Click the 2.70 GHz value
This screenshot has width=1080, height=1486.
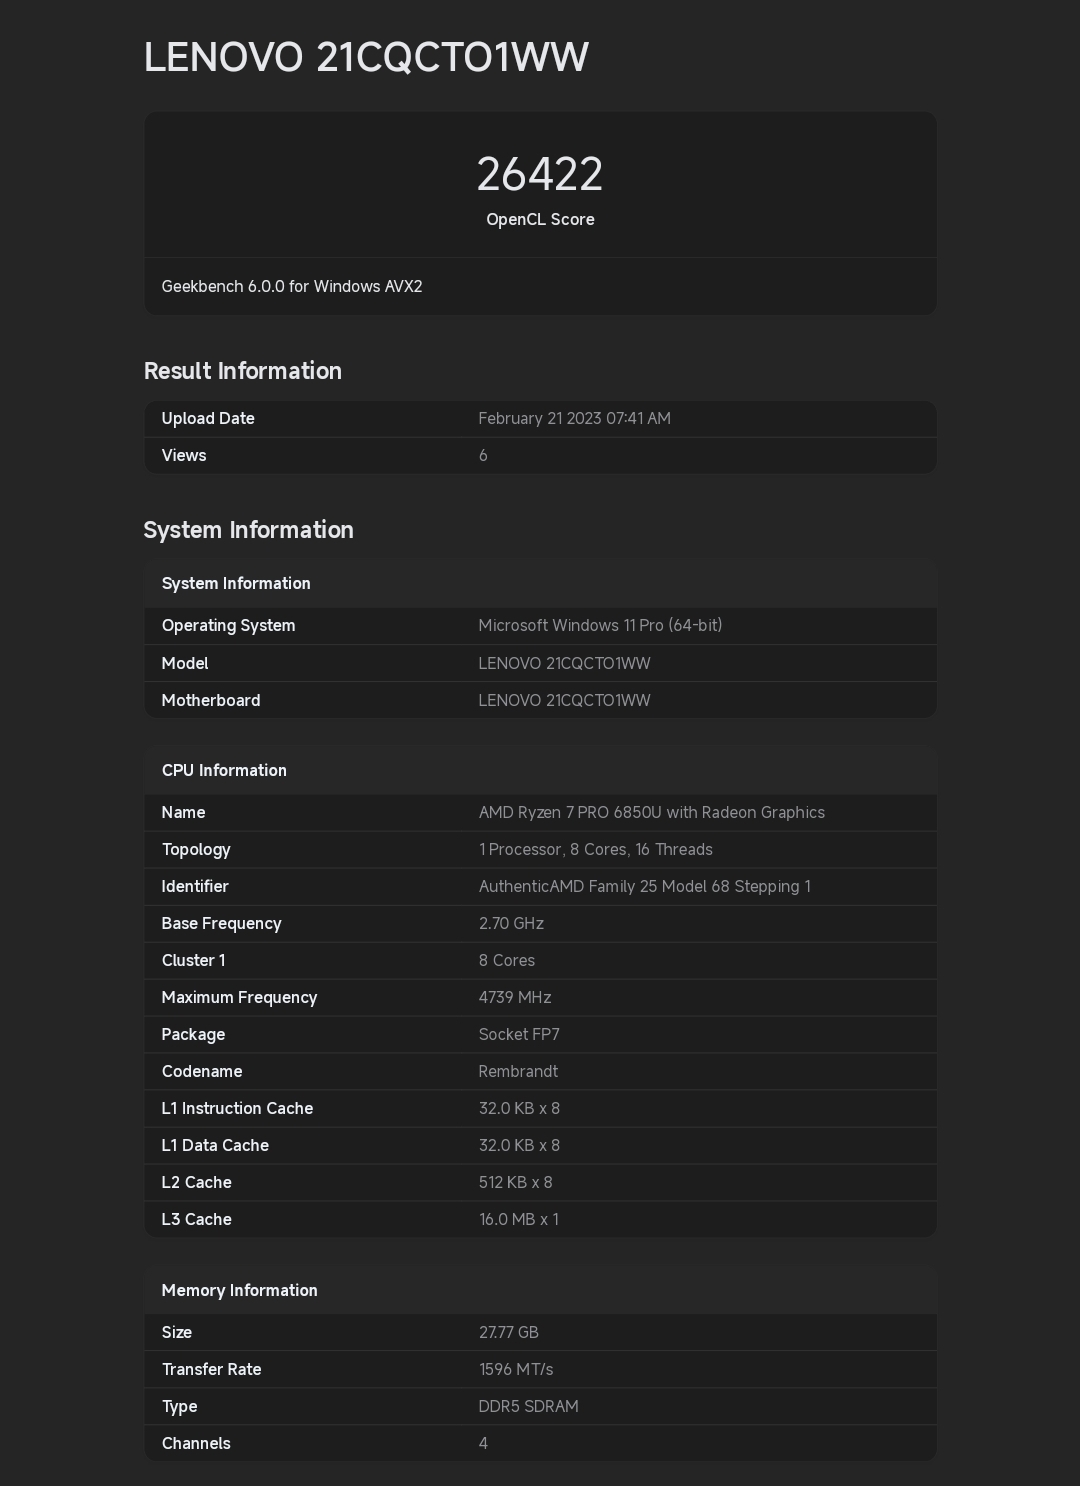pyautogui.click(x=511, y=923)
